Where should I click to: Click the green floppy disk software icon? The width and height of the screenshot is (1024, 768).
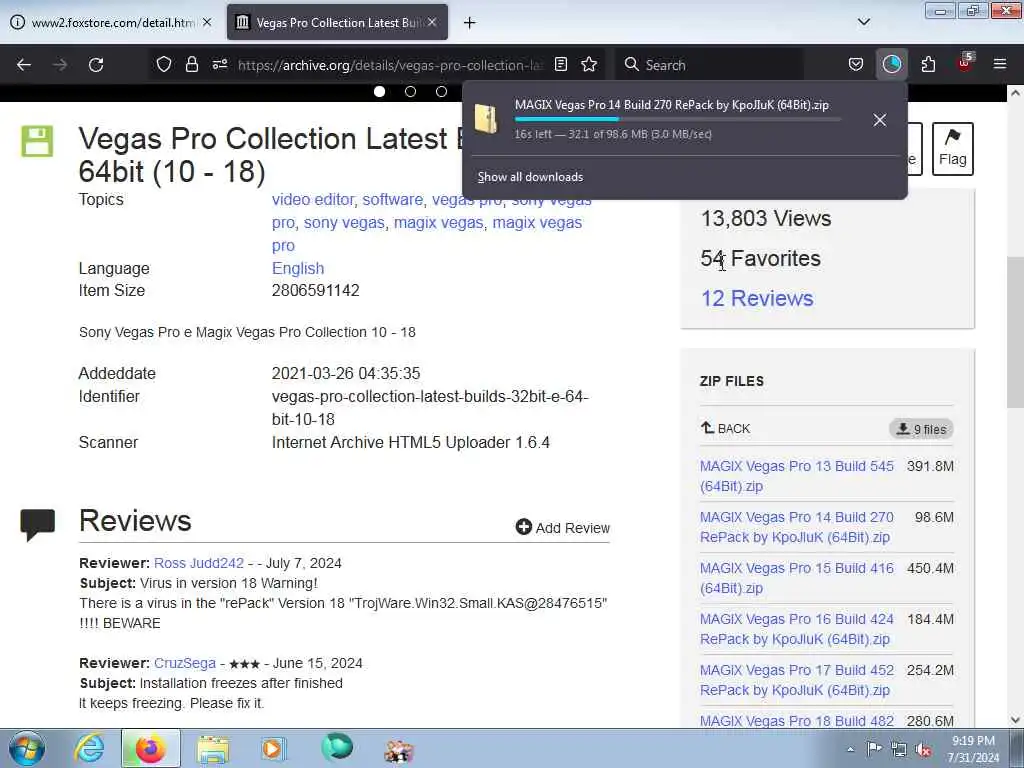pyautogui.click(x=37, y=141)
